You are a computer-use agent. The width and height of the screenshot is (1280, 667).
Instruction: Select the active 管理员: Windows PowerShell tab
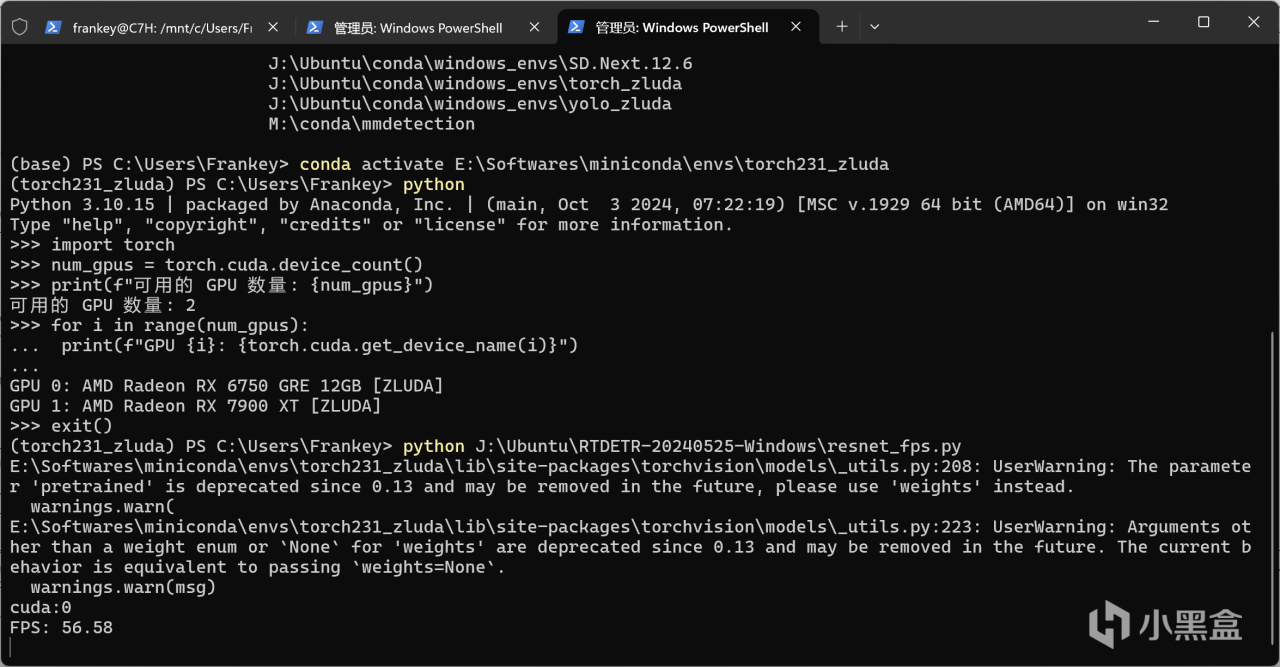(681, 27)
